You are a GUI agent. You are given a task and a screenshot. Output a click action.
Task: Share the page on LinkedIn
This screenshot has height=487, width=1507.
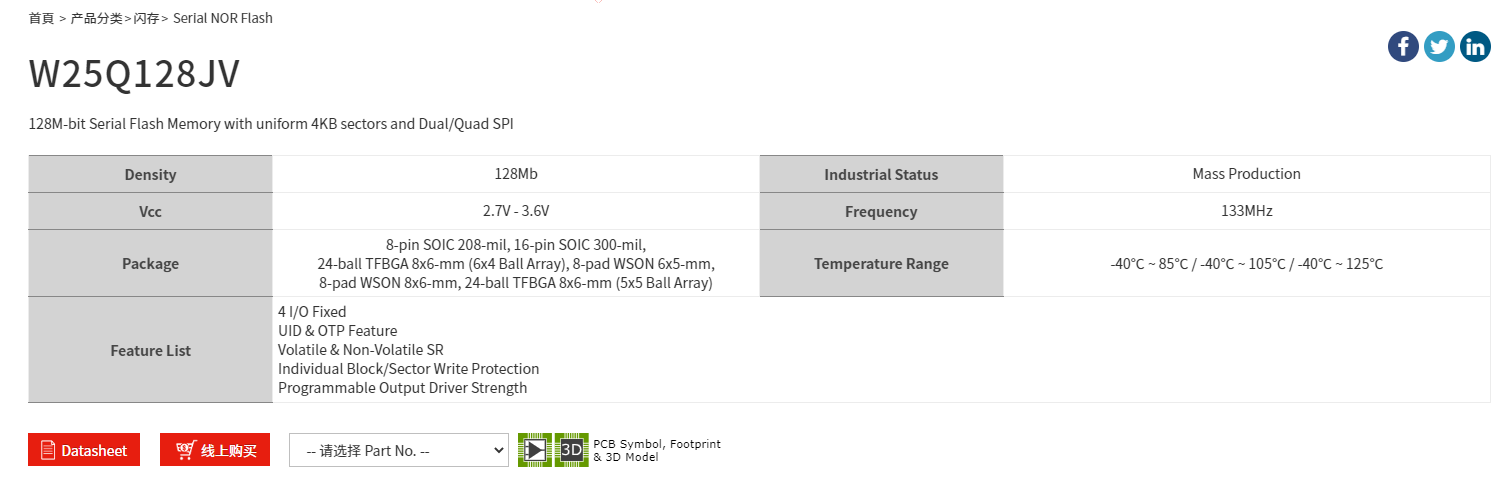click(x=1475, y=46)
